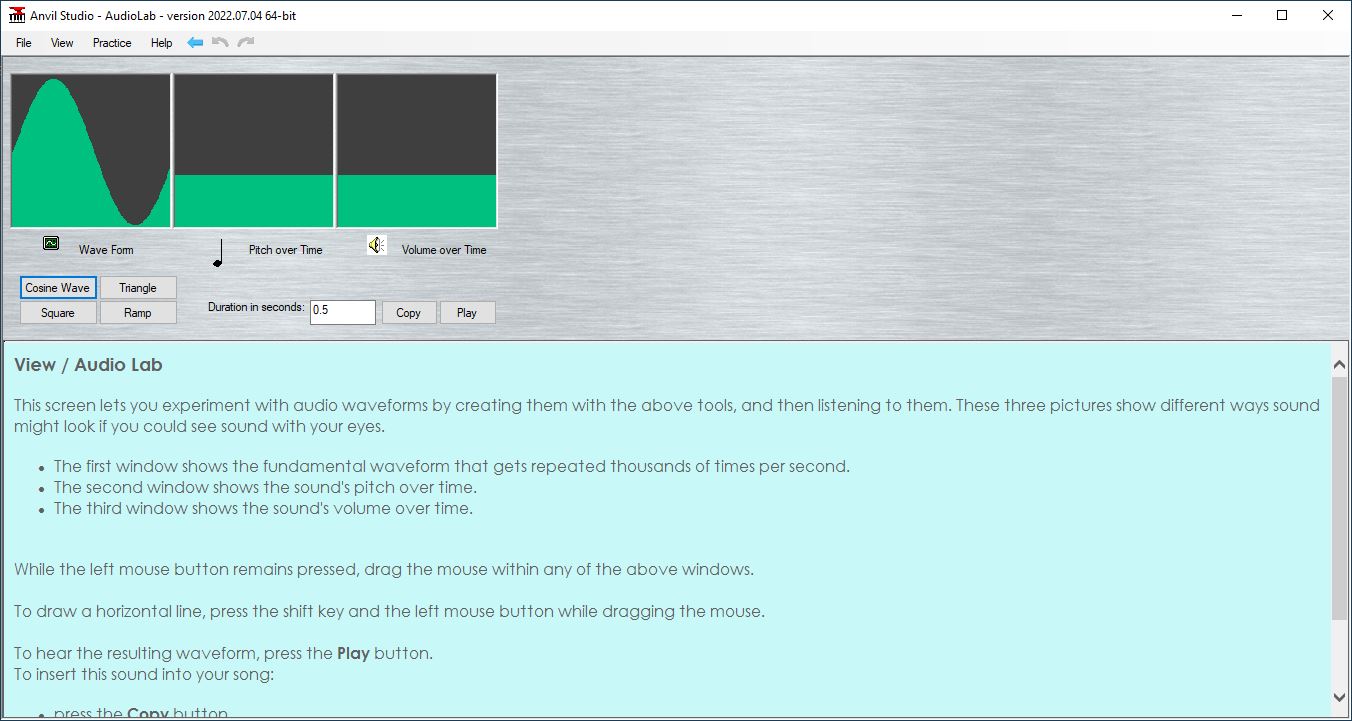Open the Practice menu

tap(112, 43)
